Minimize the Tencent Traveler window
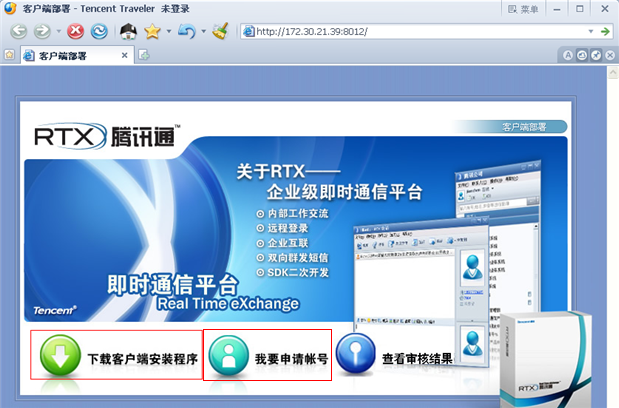This screenshot has height=408, width=619. pos(557,9)
